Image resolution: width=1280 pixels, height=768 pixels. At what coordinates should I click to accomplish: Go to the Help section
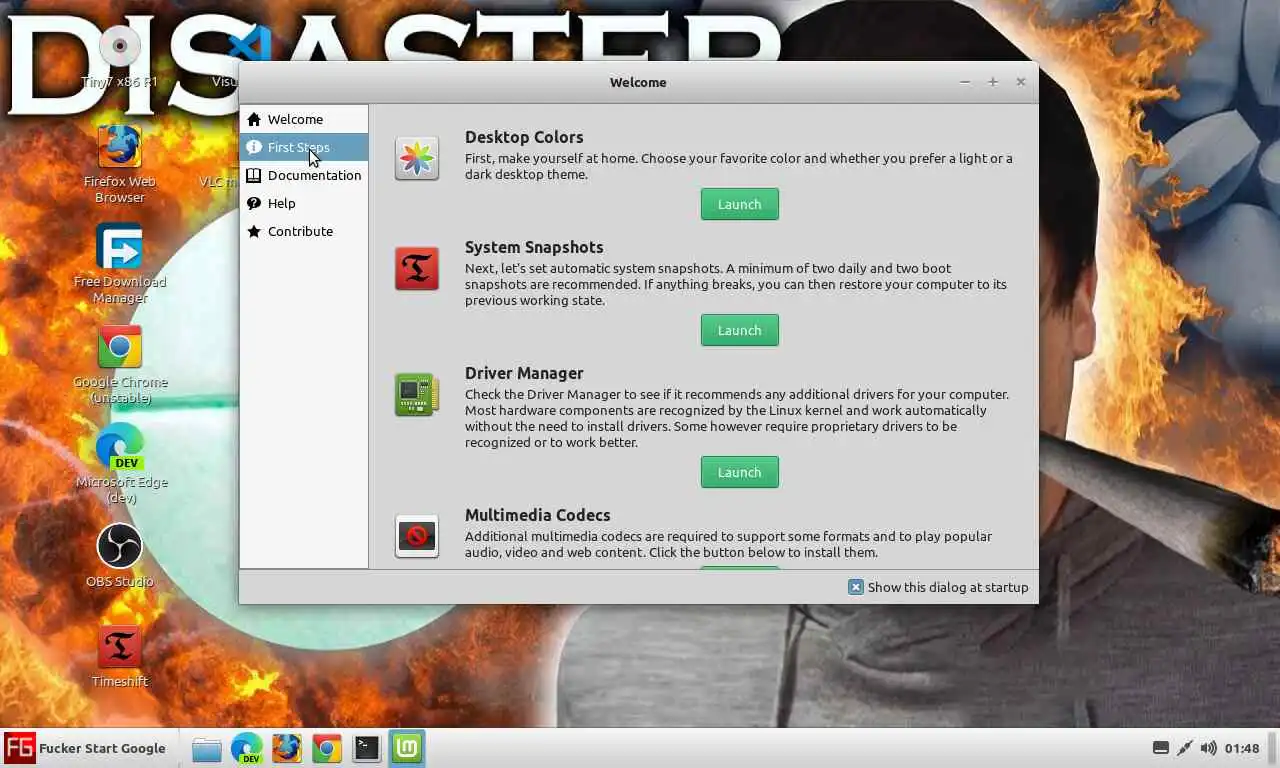pyautogui.click(x=304, y=203)
